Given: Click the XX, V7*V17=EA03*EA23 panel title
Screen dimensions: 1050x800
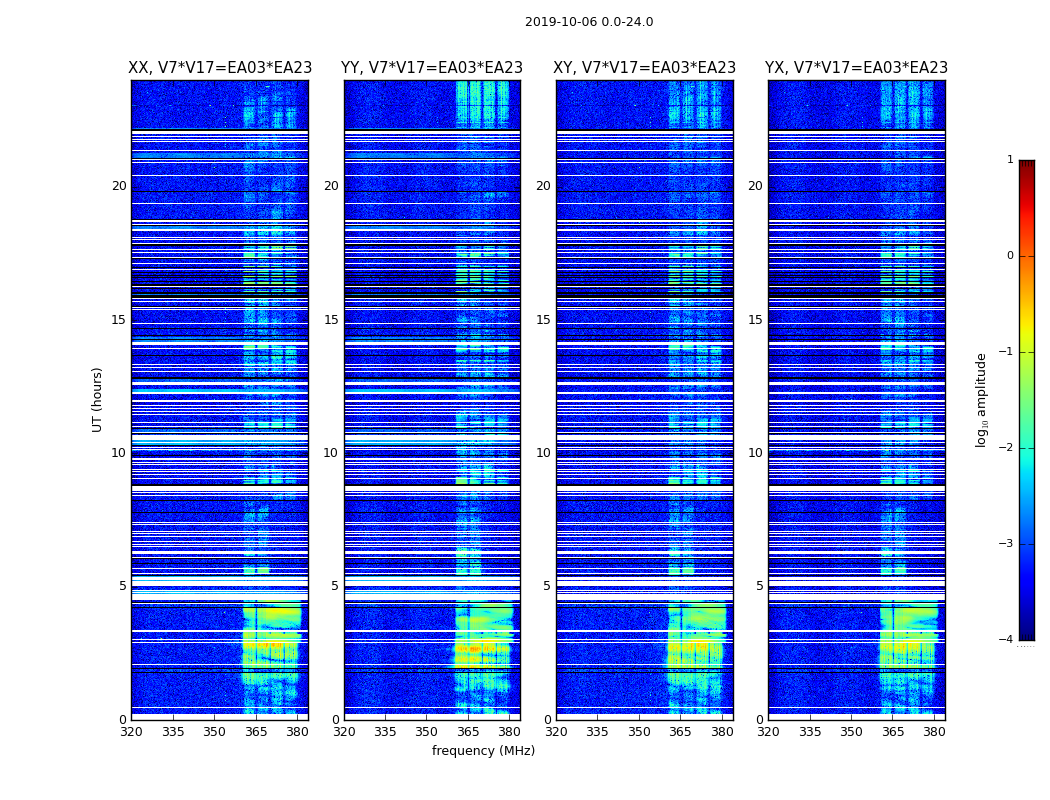Looking at the screenshot, I should [220, 68].
